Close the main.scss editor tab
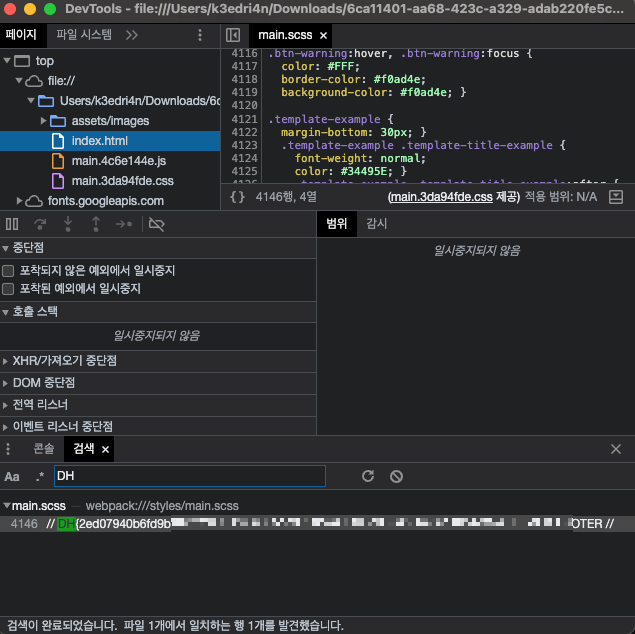635x634 pixels. click(x=323, y=36)
